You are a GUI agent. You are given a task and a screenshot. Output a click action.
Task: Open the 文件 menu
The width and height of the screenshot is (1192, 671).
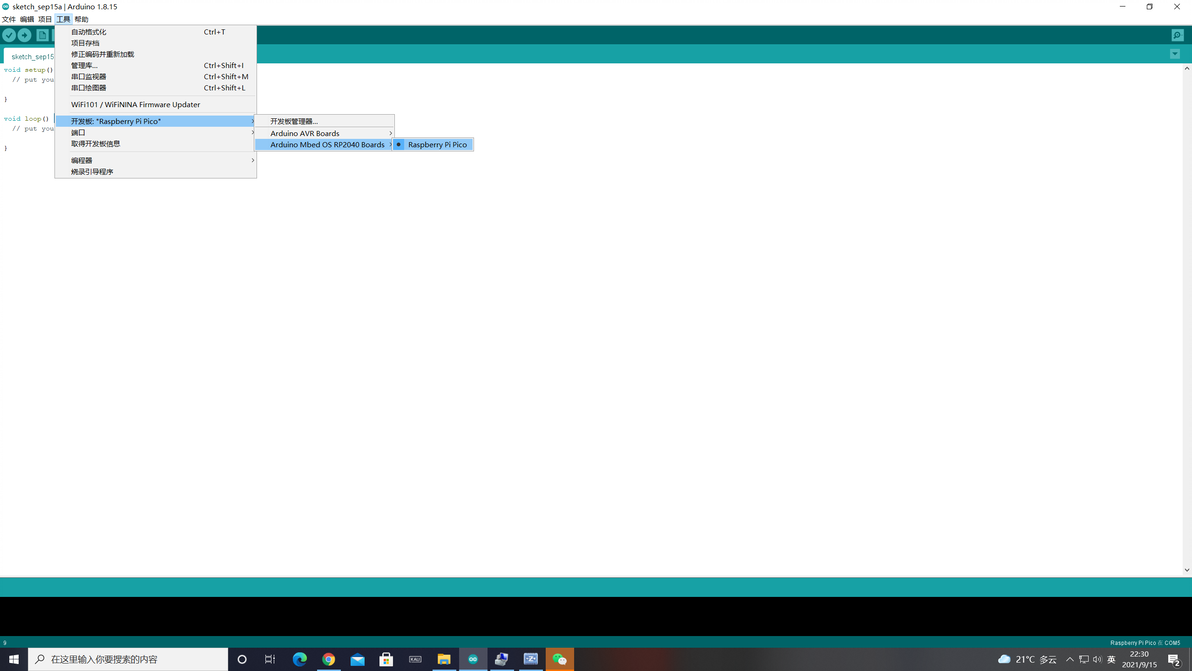pos(8,19)
